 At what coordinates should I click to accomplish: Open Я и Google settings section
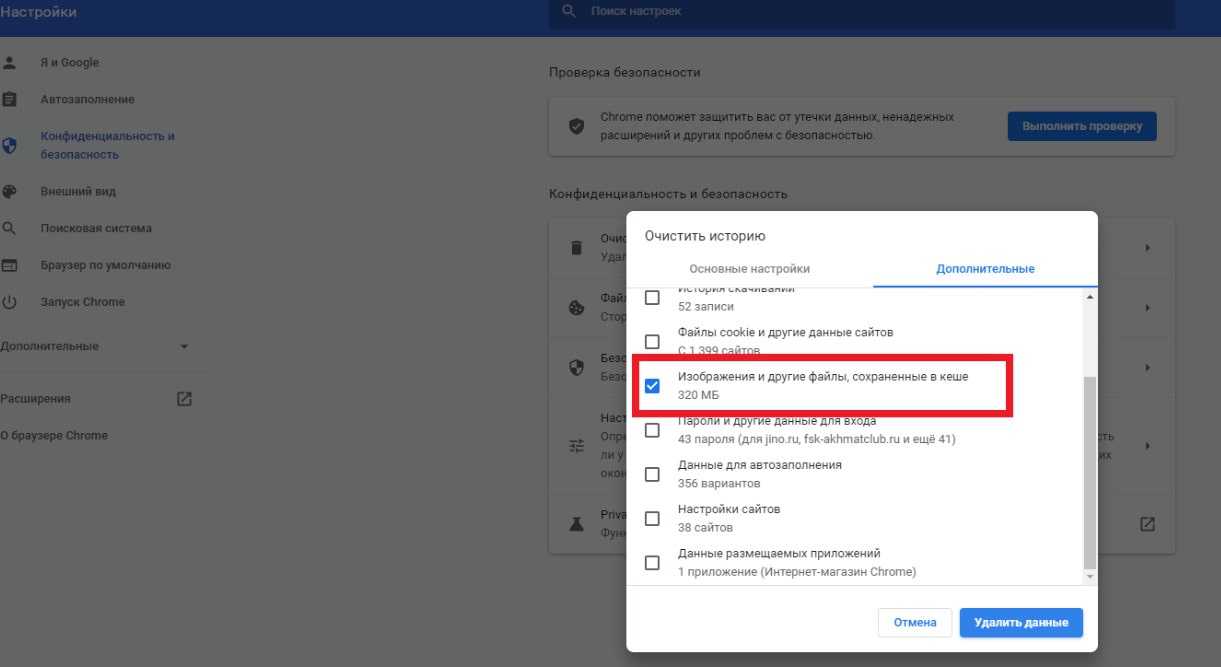click(70, 62)
